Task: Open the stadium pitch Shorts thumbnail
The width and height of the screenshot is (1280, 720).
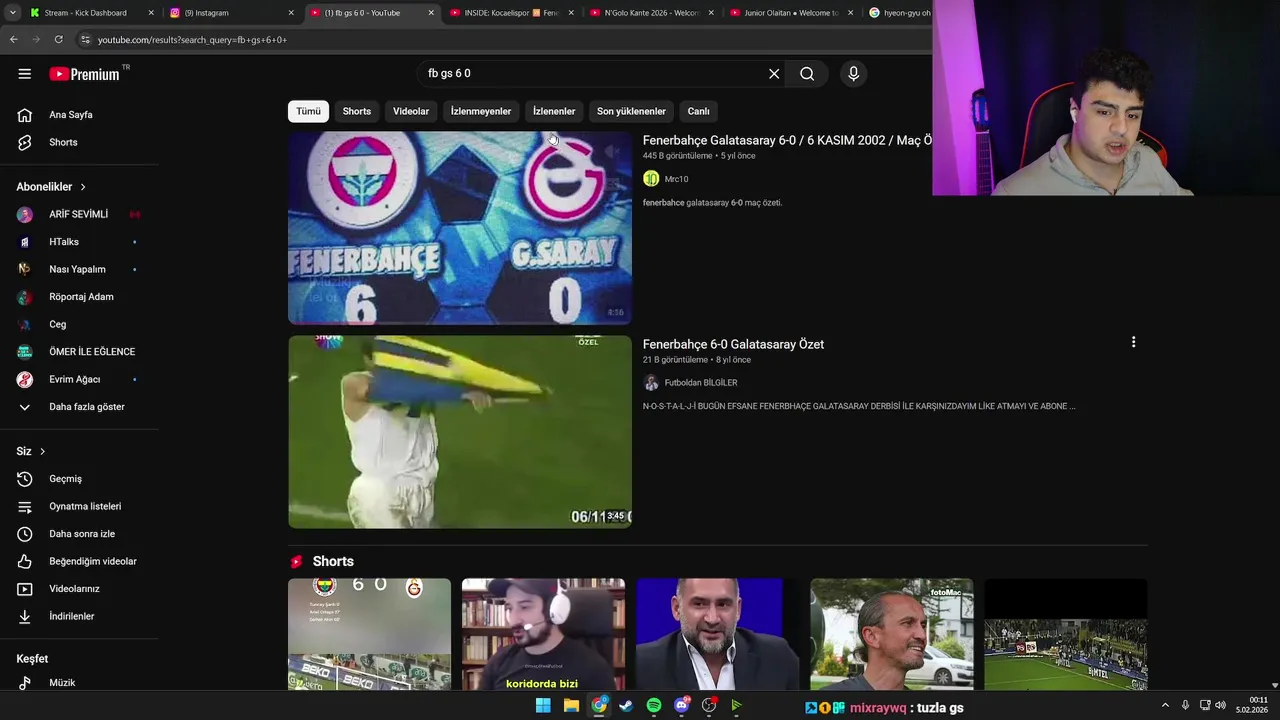Action: coord(1065,634)
